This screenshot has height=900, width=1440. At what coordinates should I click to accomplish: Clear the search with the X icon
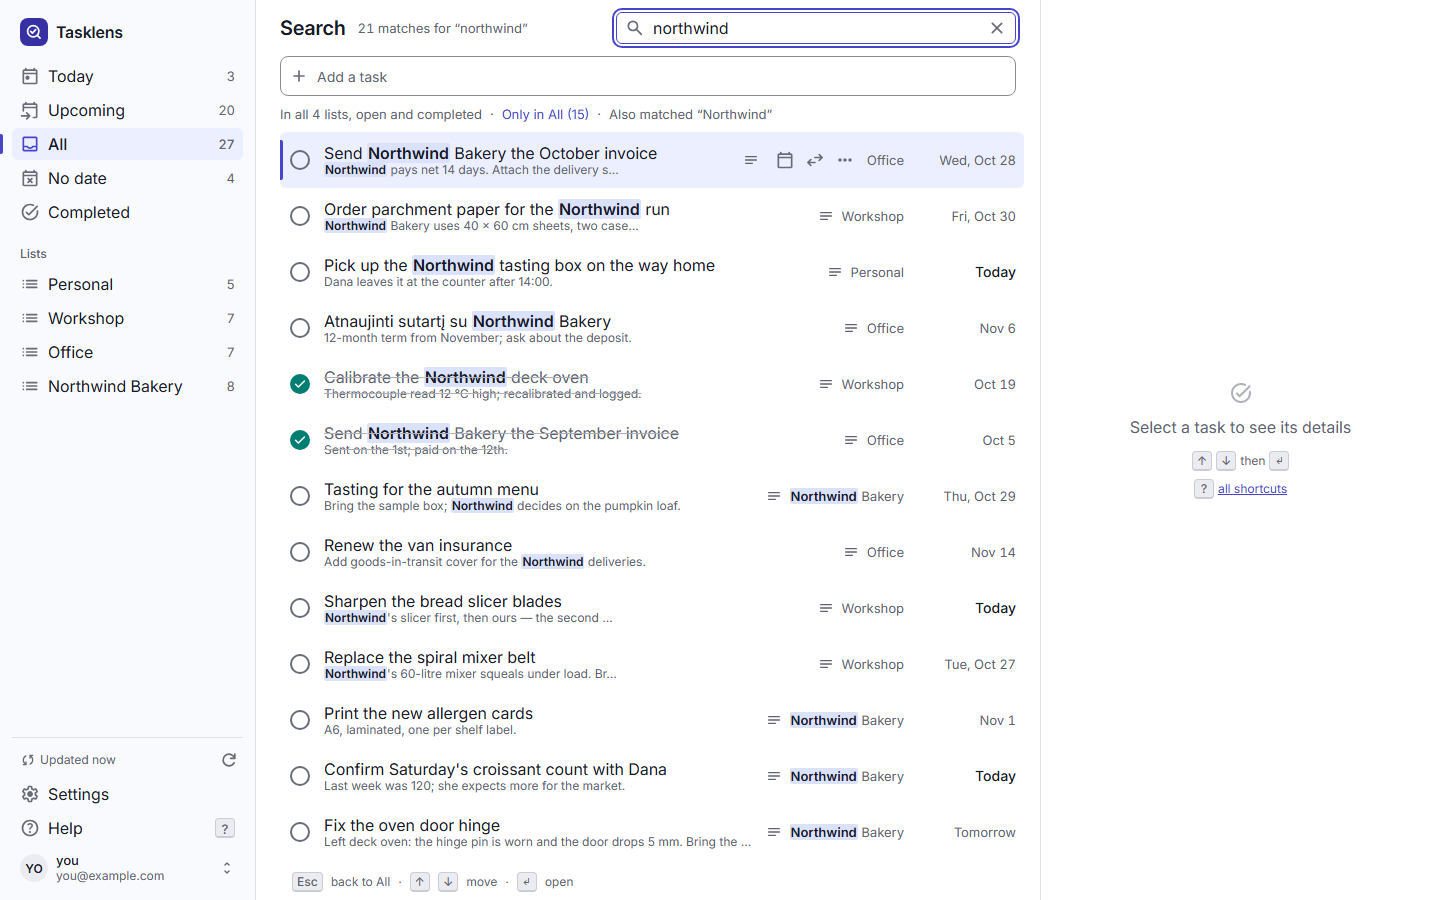(997, 28)
